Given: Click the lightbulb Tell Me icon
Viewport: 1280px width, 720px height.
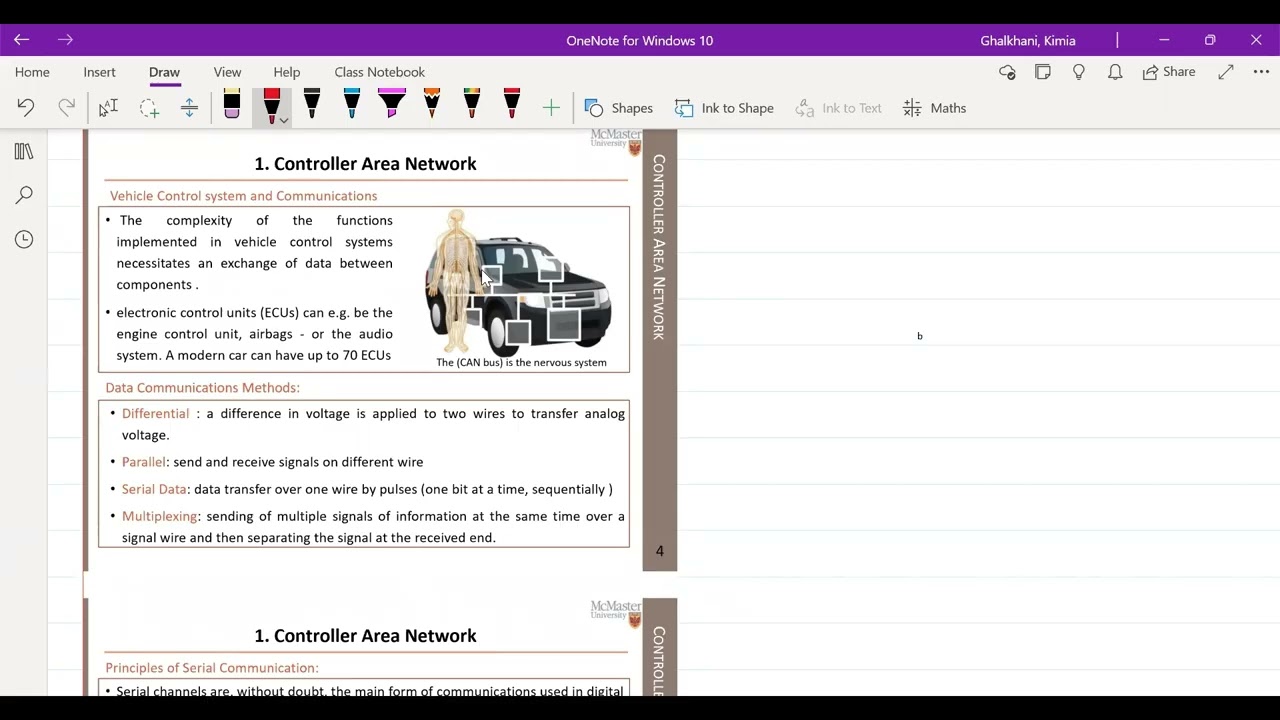Looking at the screenshot, I should (x=1079, y=72).
